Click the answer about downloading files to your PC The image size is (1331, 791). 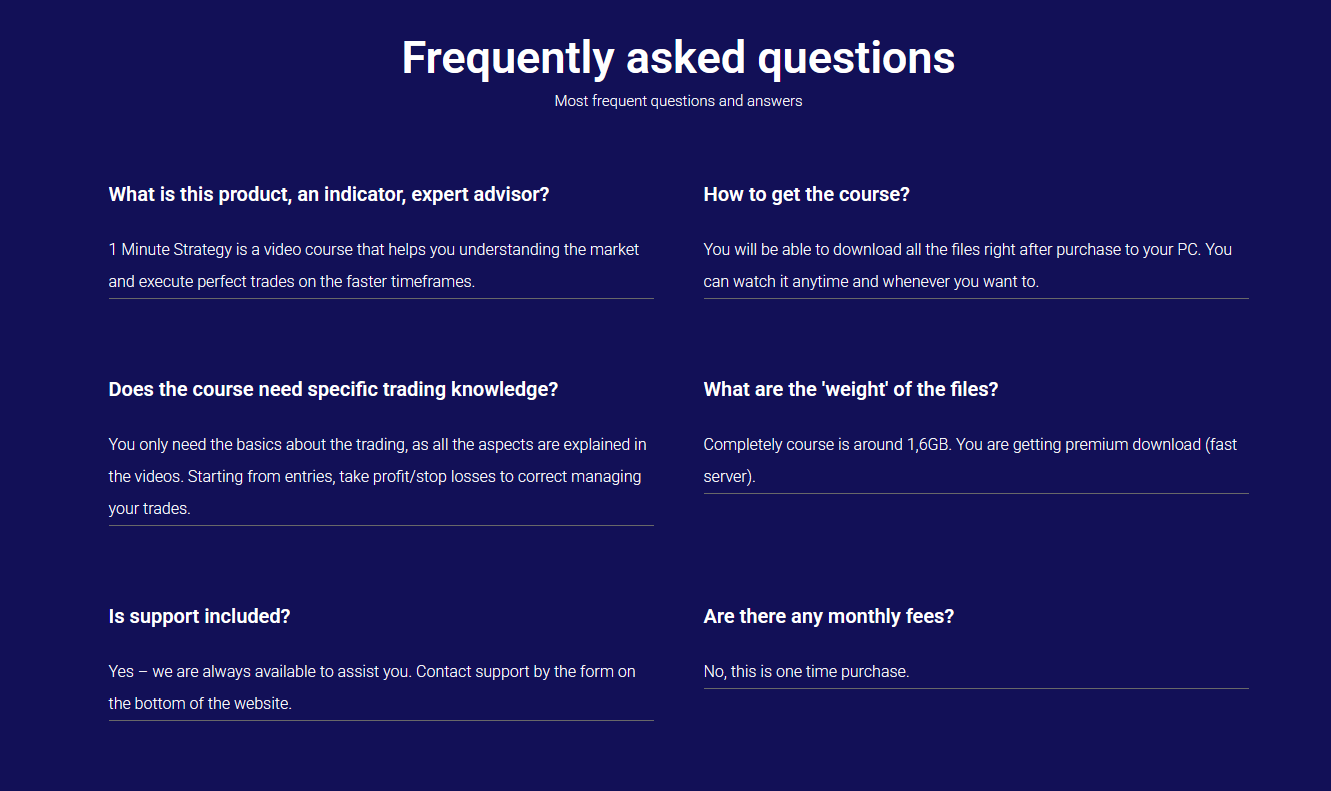click(x=967, y=265)
